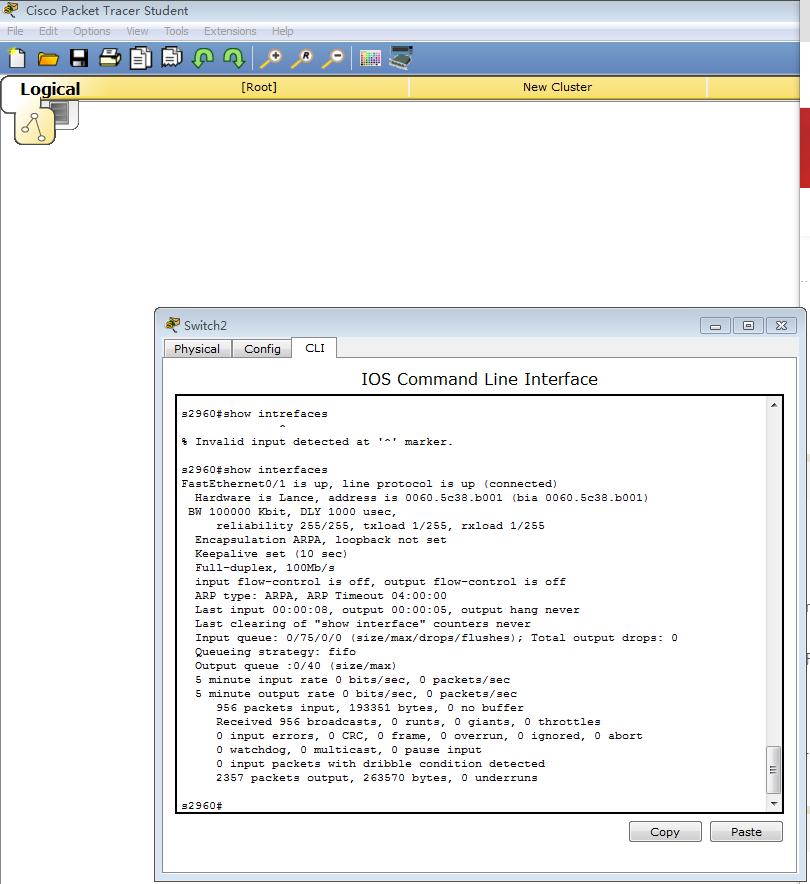The height and width of the screenshot is (884, 810).
Task: Close the Switch2 window
Action: coord(781,325)
